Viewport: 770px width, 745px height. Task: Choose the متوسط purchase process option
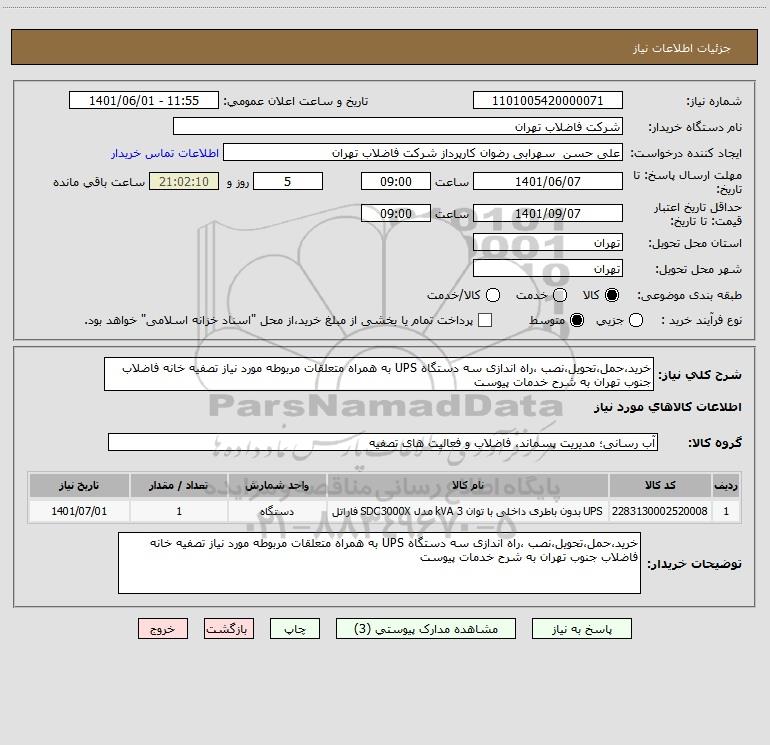577,320
